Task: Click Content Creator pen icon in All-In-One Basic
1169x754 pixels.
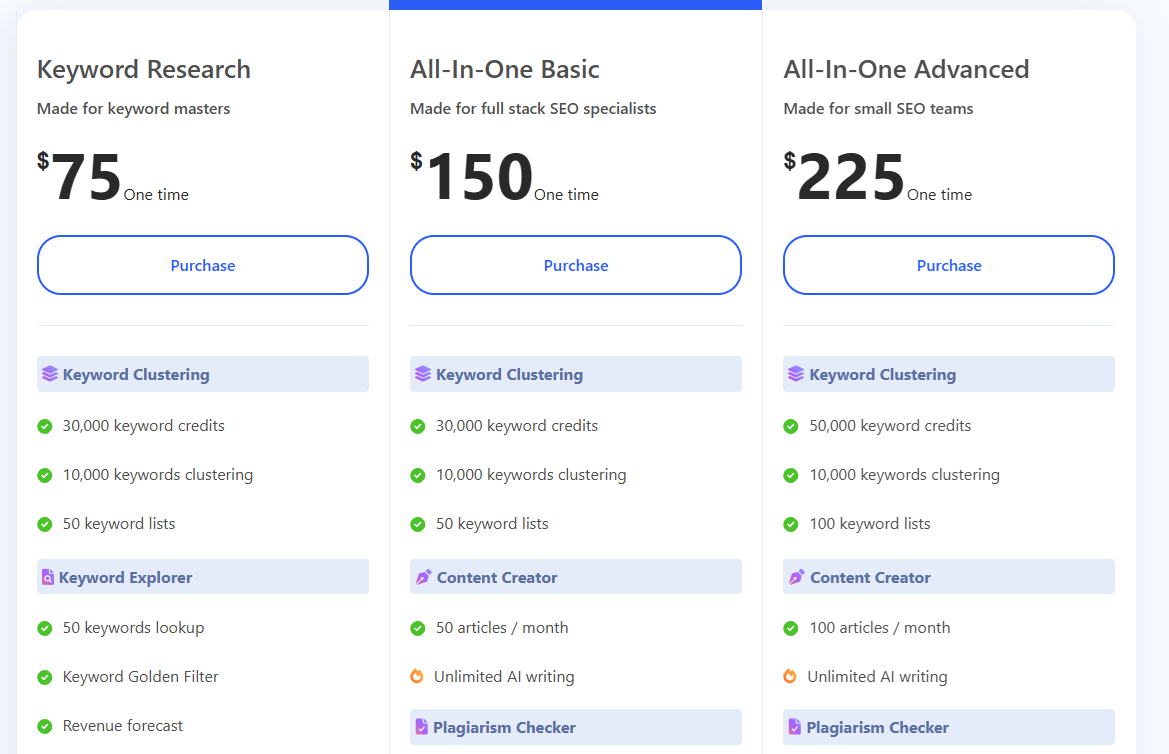Action: coord(423,577)
